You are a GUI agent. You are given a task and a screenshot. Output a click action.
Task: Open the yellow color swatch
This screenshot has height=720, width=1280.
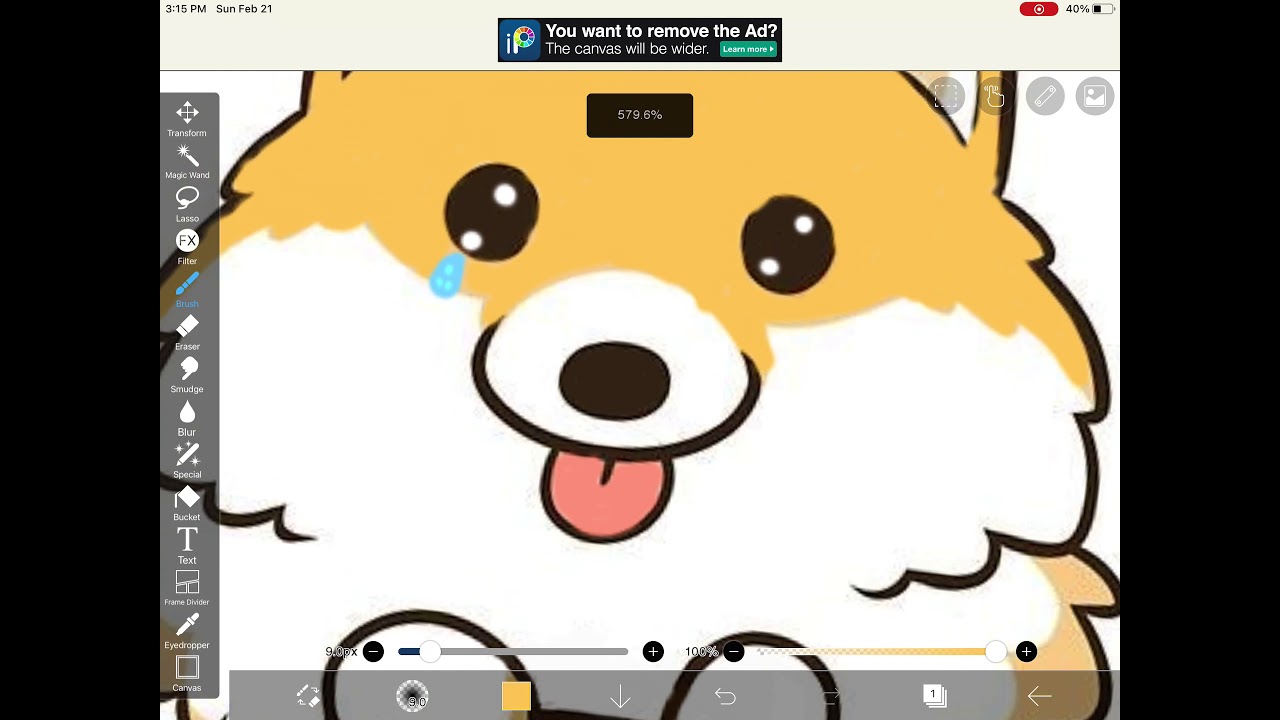(x=516, y=696)
